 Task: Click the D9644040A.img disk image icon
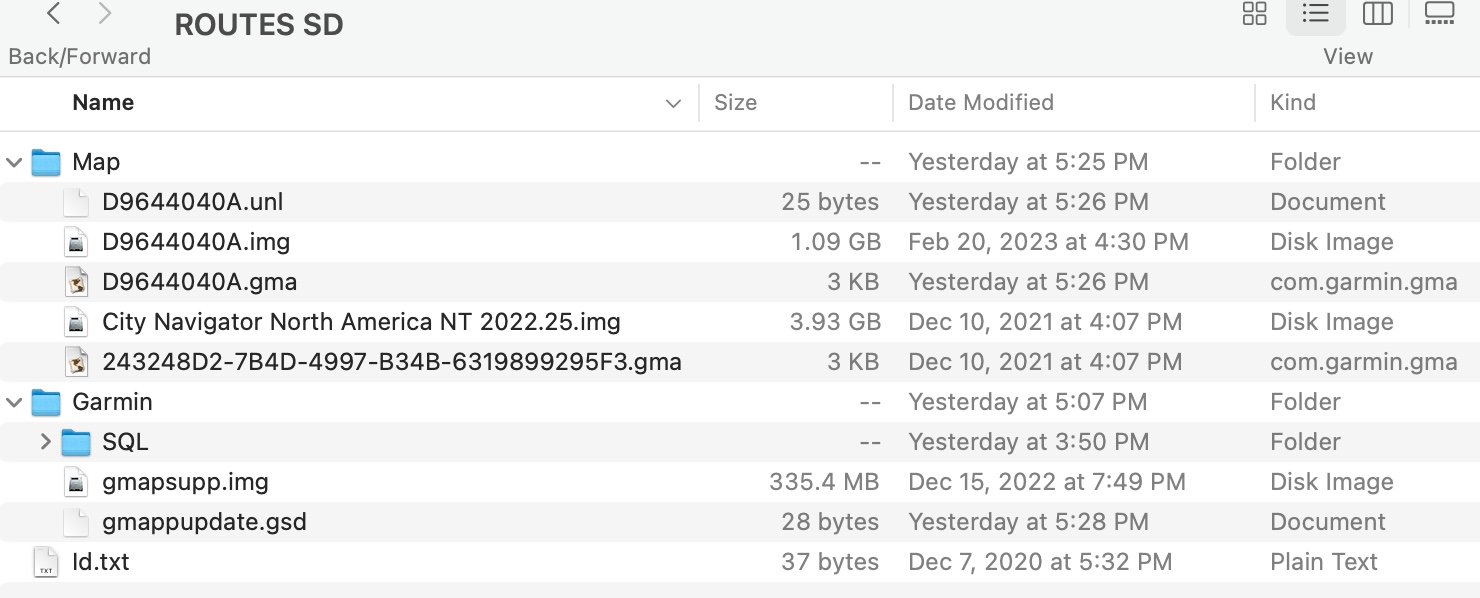click(x=76, y=242)
